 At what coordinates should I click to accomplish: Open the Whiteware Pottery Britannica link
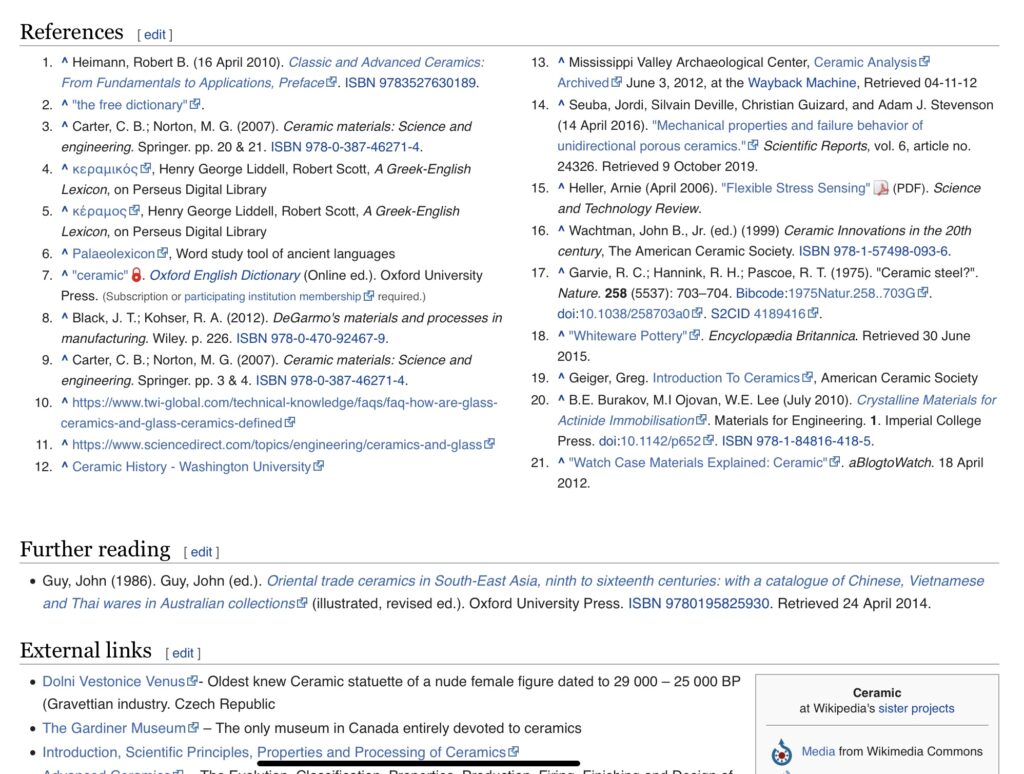coord(628,336)
